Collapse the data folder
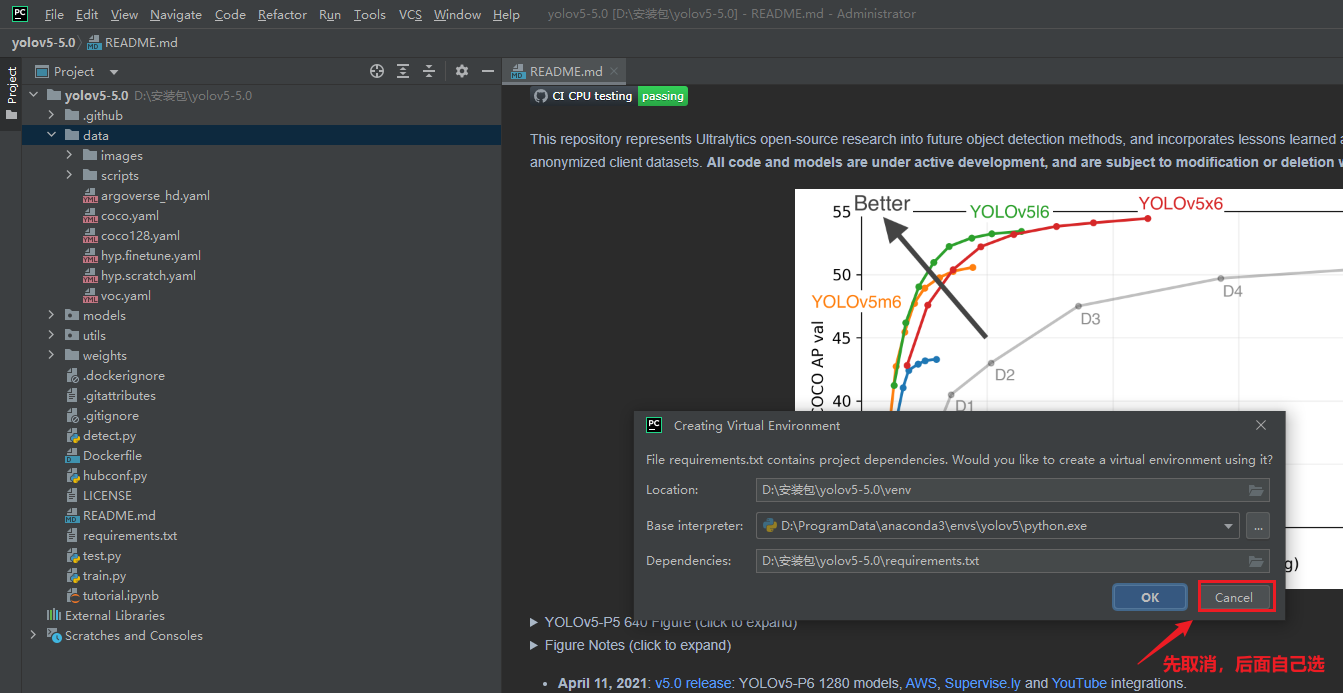Image resolution: width=1343 pixels, height=693 pixels. (x=51, y=135)
